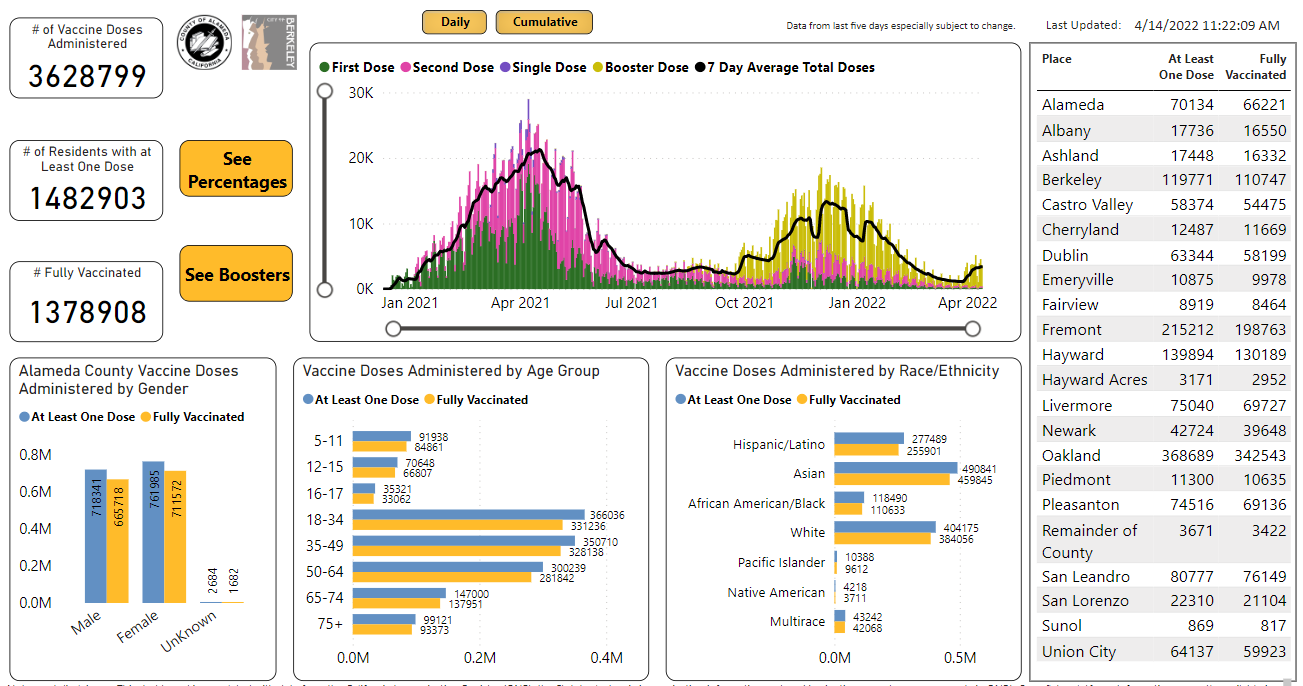This screenshot has height=686, width=1303.
Task: Click the top handle of vertical chart slider
Action: pos(325,91)
